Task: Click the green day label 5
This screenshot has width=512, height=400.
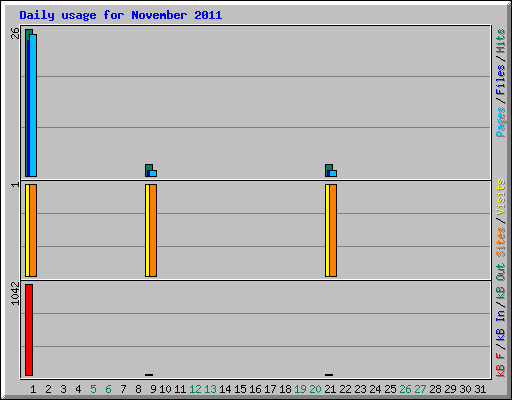Action: click(x=93, y=389)
